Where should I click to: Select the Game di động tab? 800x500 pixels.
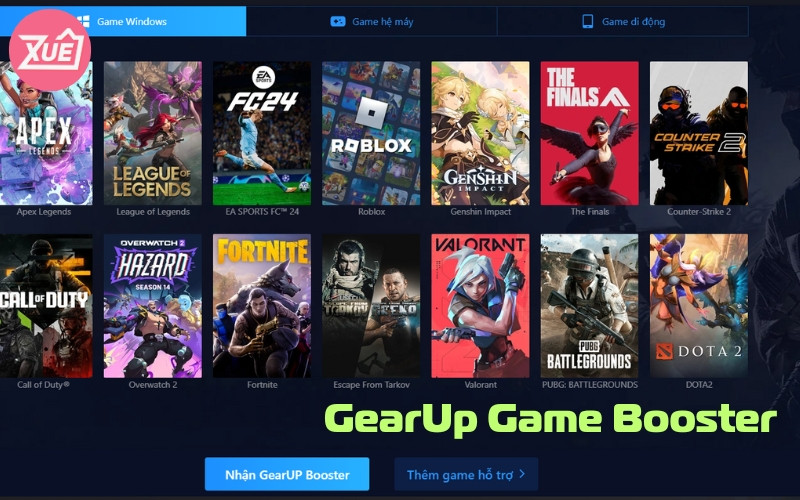623,21
